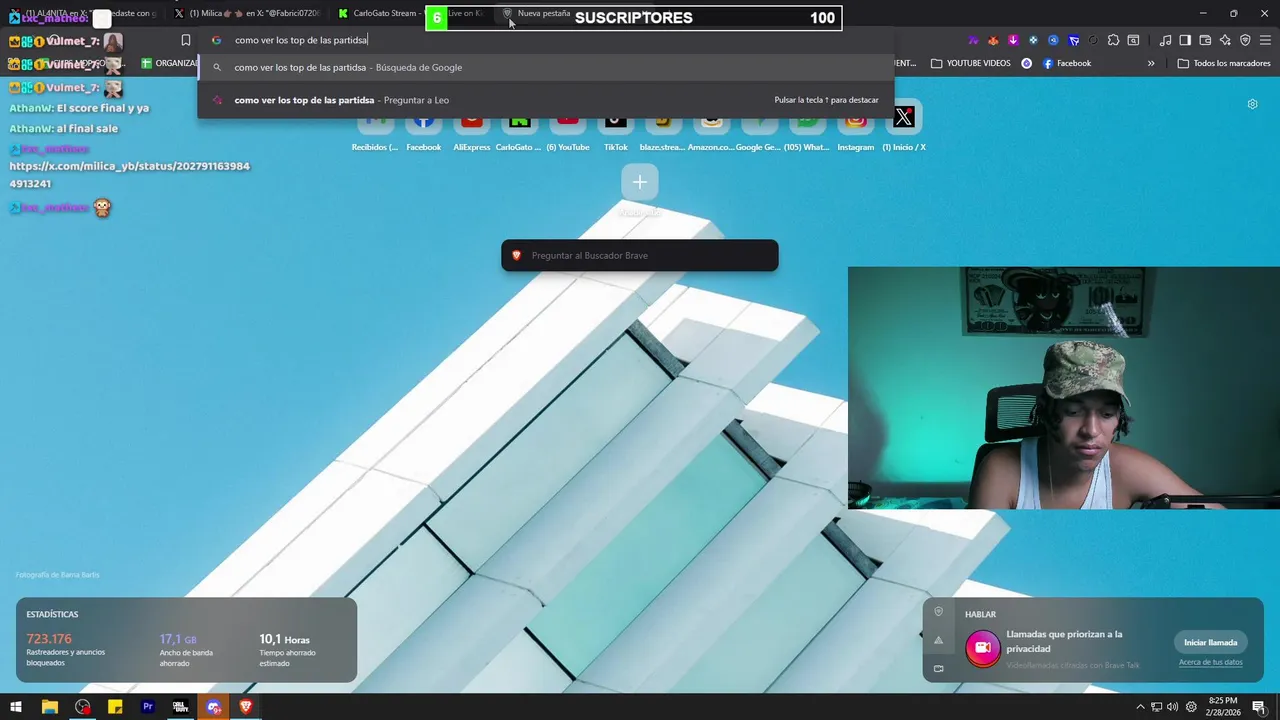Open the Brave Wallet toolbar icon
Viewport: 1280px width, 720px height.
coord(1205,40)
